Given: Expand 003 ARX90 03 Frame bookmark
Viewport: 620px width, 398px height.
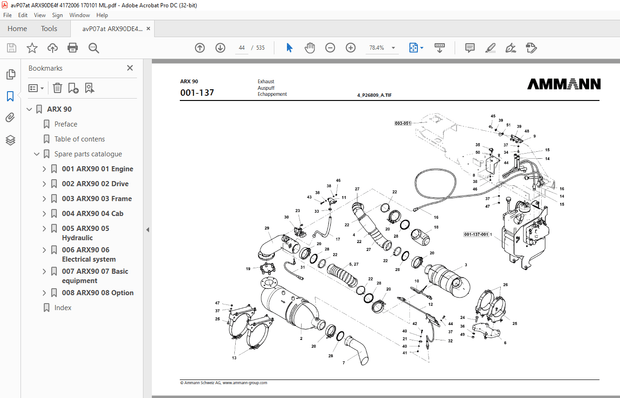Looking at the screenshot, I should coord(44,199).
